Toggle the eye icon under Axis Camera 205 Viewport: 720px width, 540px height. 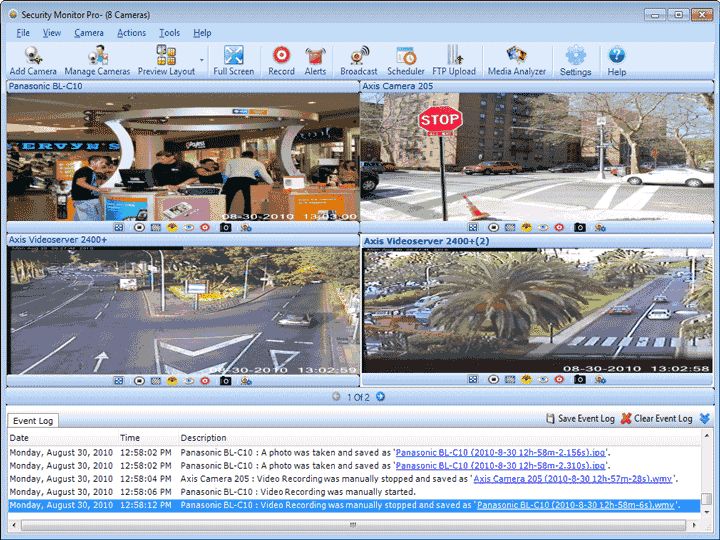point(543,227)
